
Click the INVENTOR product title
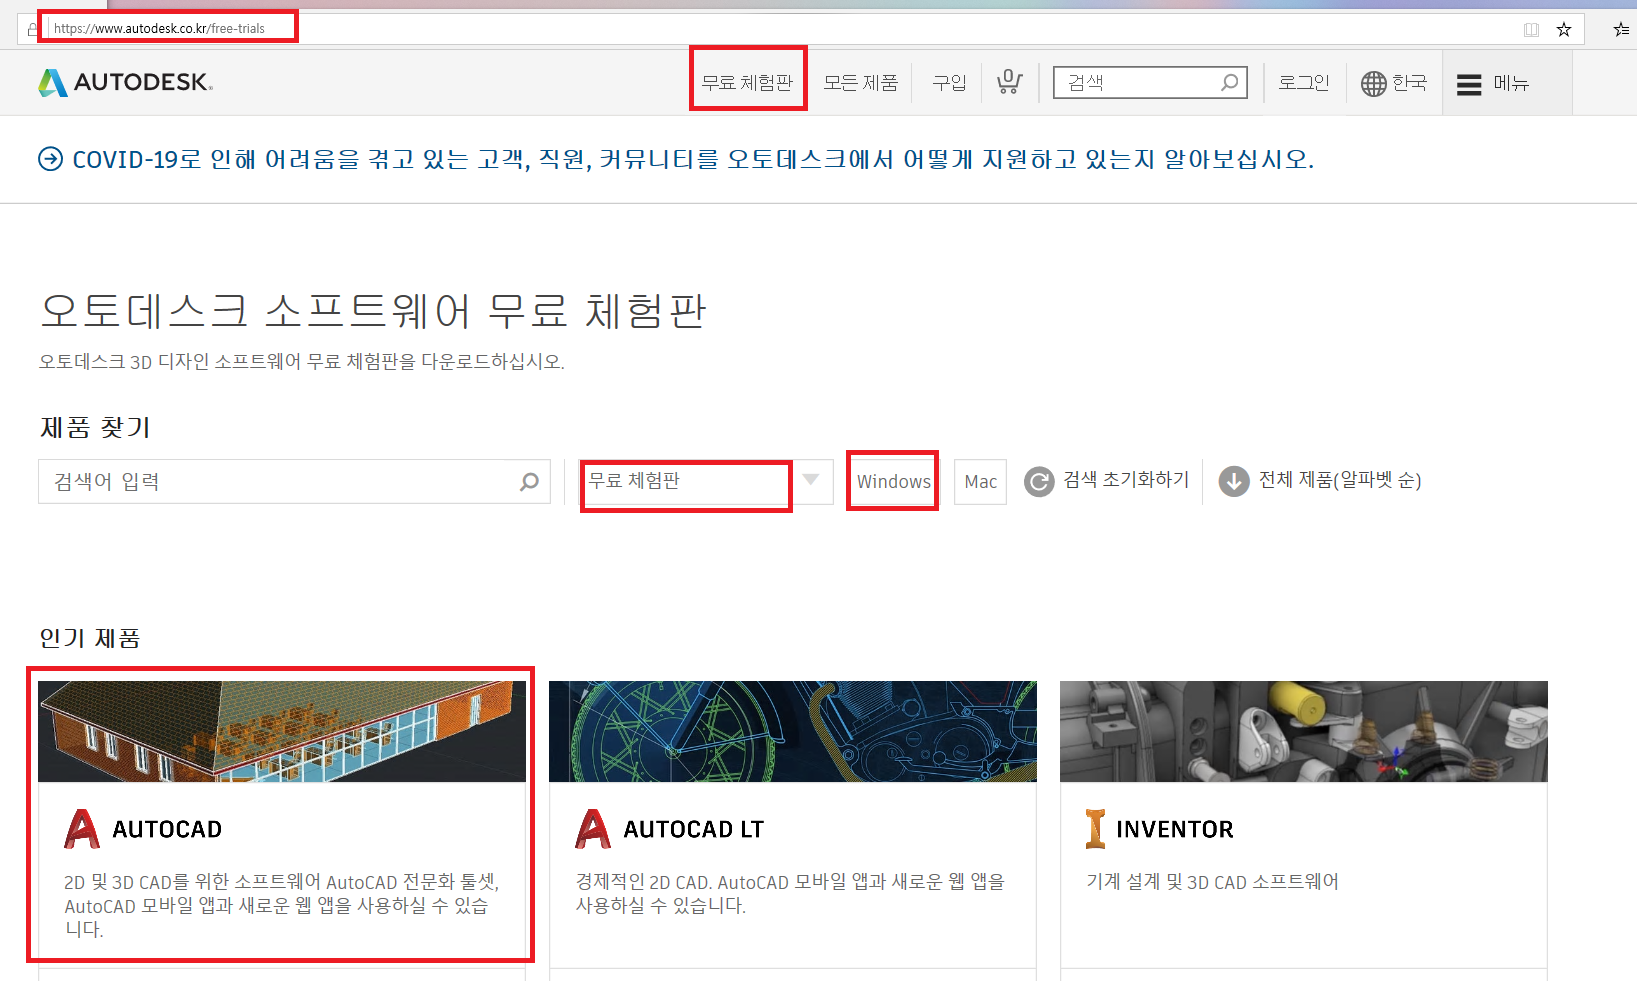(x=1175, y=830)
